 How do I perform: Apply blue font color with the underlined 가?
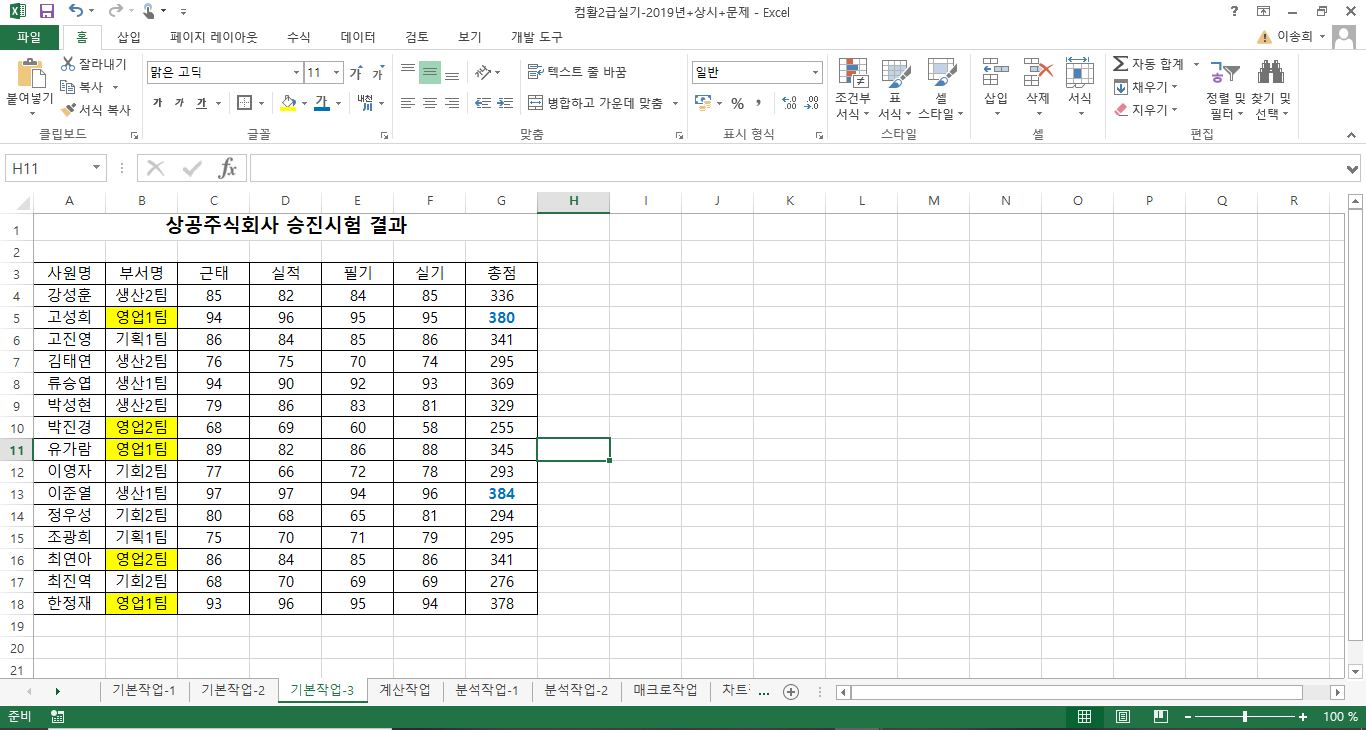(x=321, y=103)
